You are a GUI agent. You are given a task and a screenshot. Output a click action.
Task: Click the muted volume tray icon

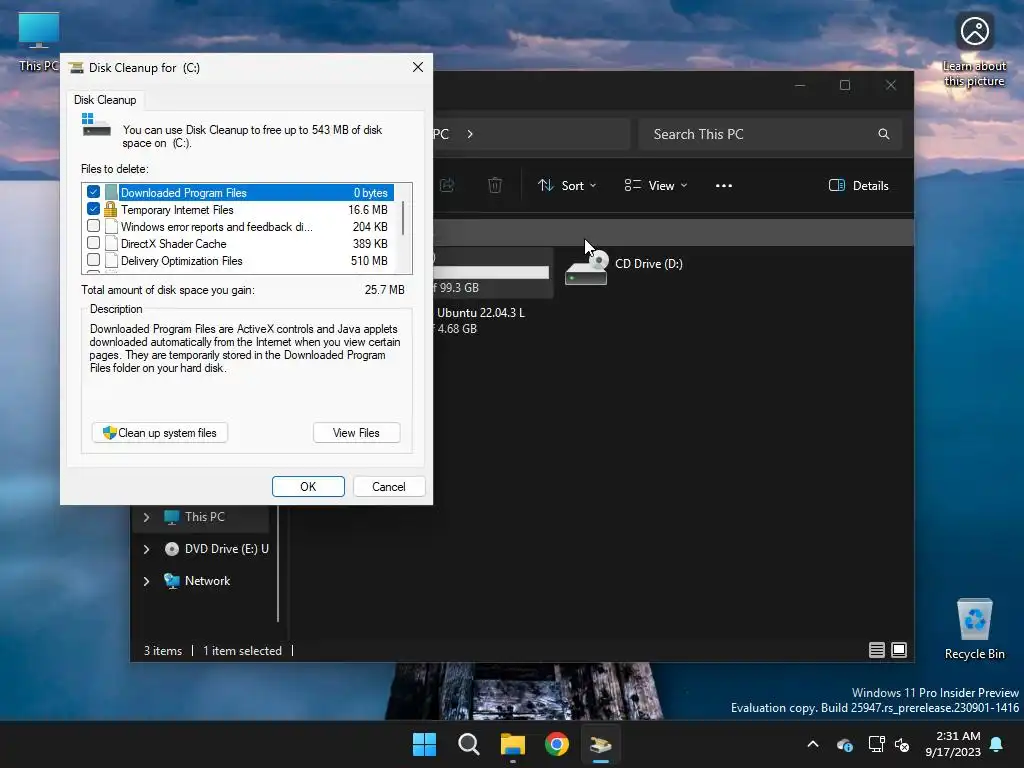pyautogui.click(x=903, y=744)
